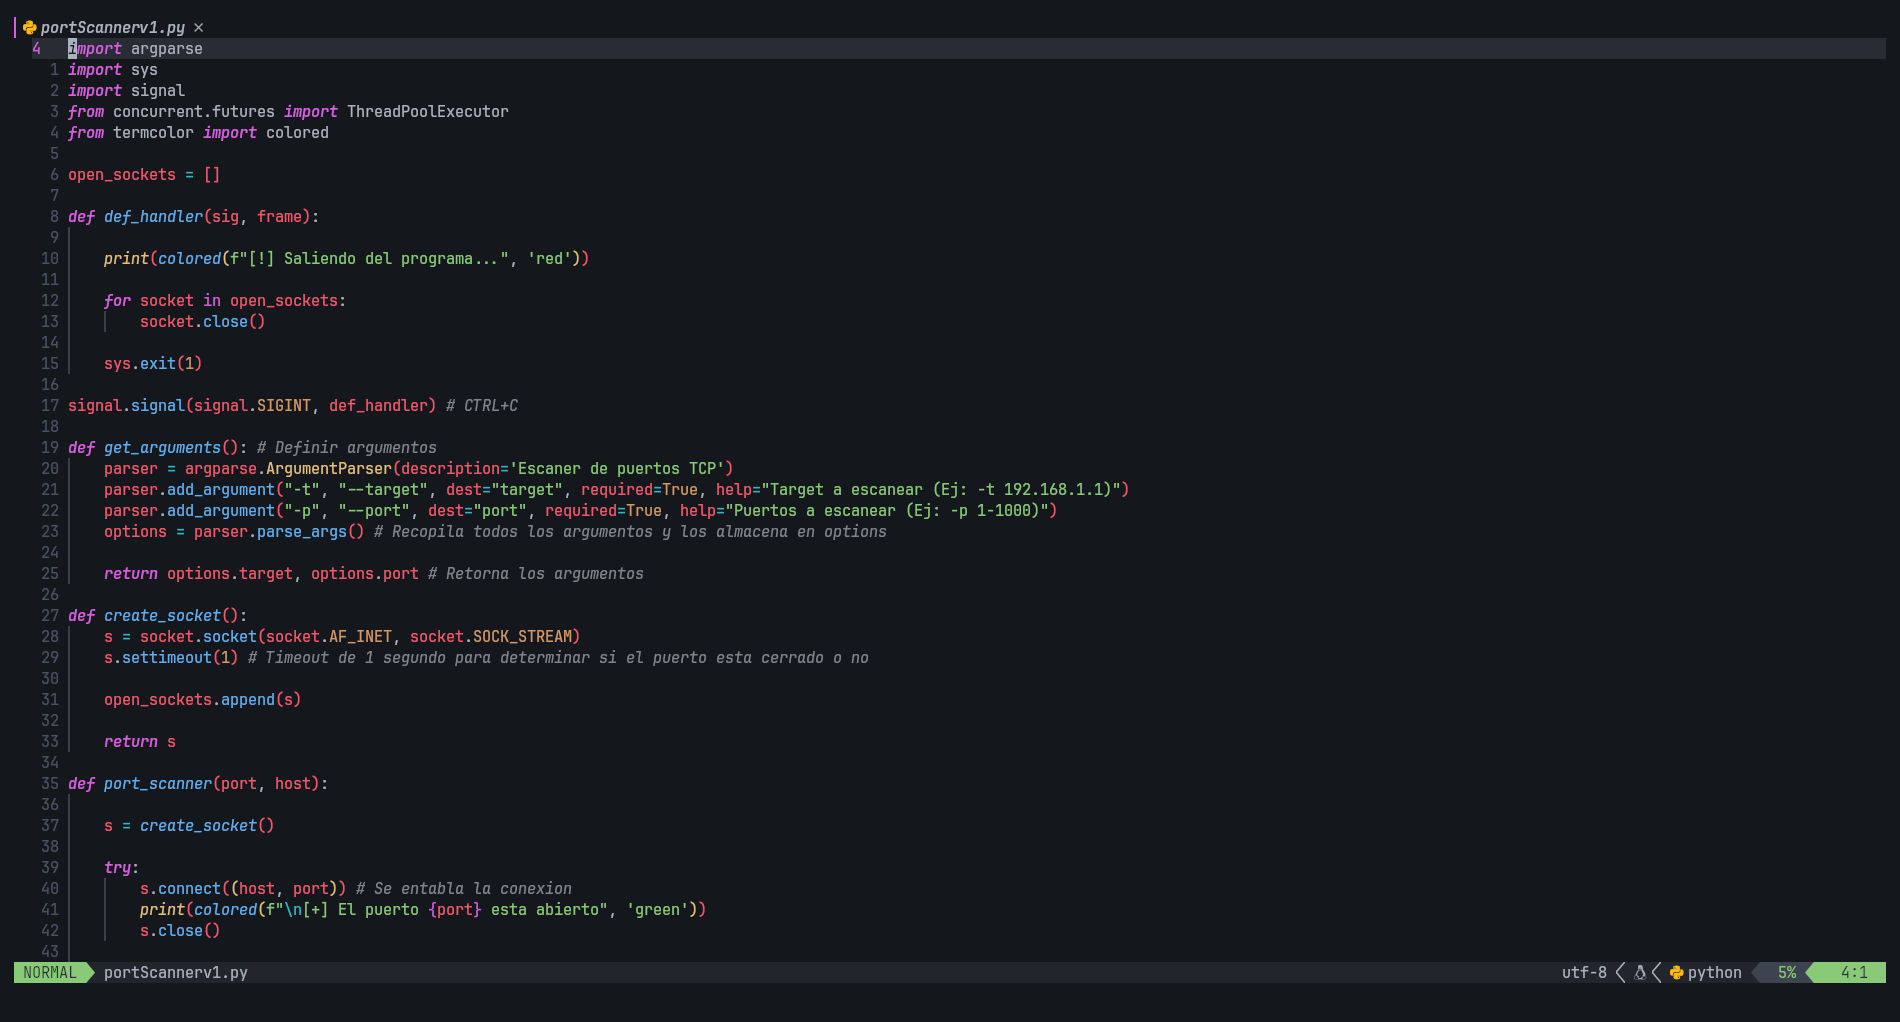
Task: Click the portScannerv1.py filename in statusline
Action: pos(176,972)
